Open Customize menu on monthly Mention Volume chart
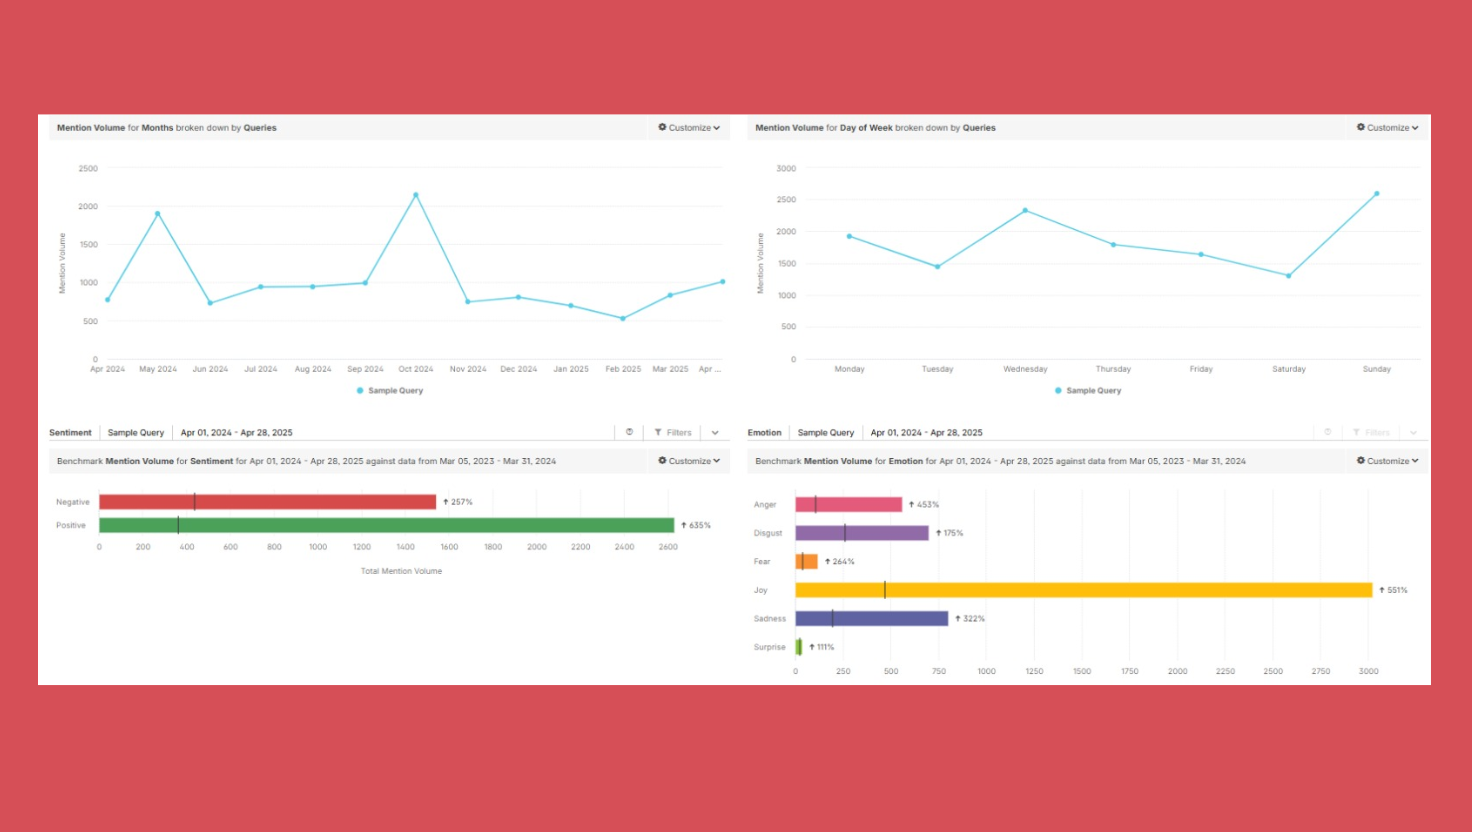Screen dimensions: 1472x832 pyautogui.click(x=689, y=128)
